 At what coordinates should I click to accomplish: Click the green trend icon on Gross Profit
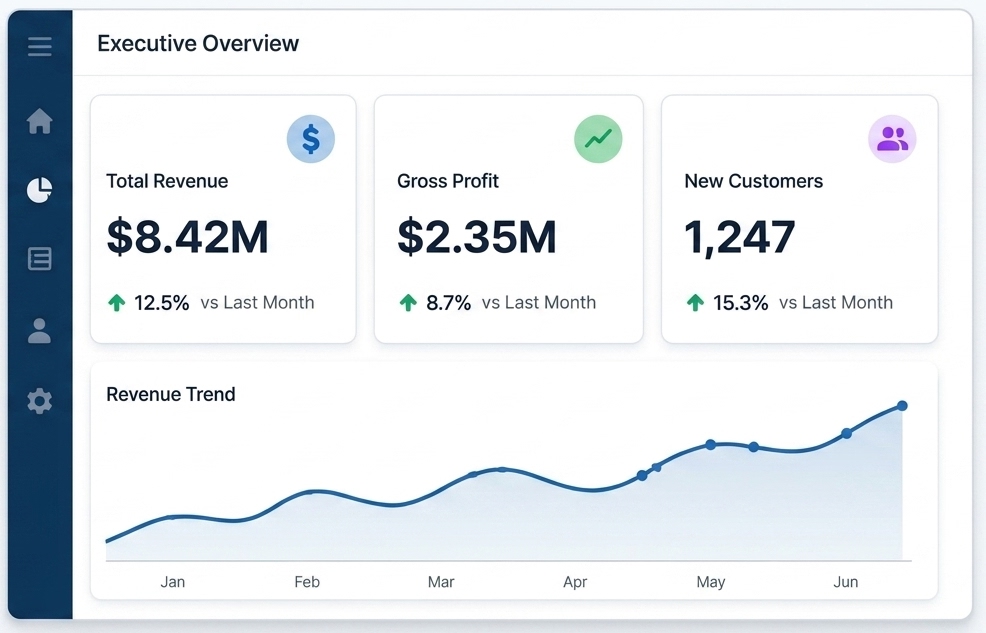[598, 139]
